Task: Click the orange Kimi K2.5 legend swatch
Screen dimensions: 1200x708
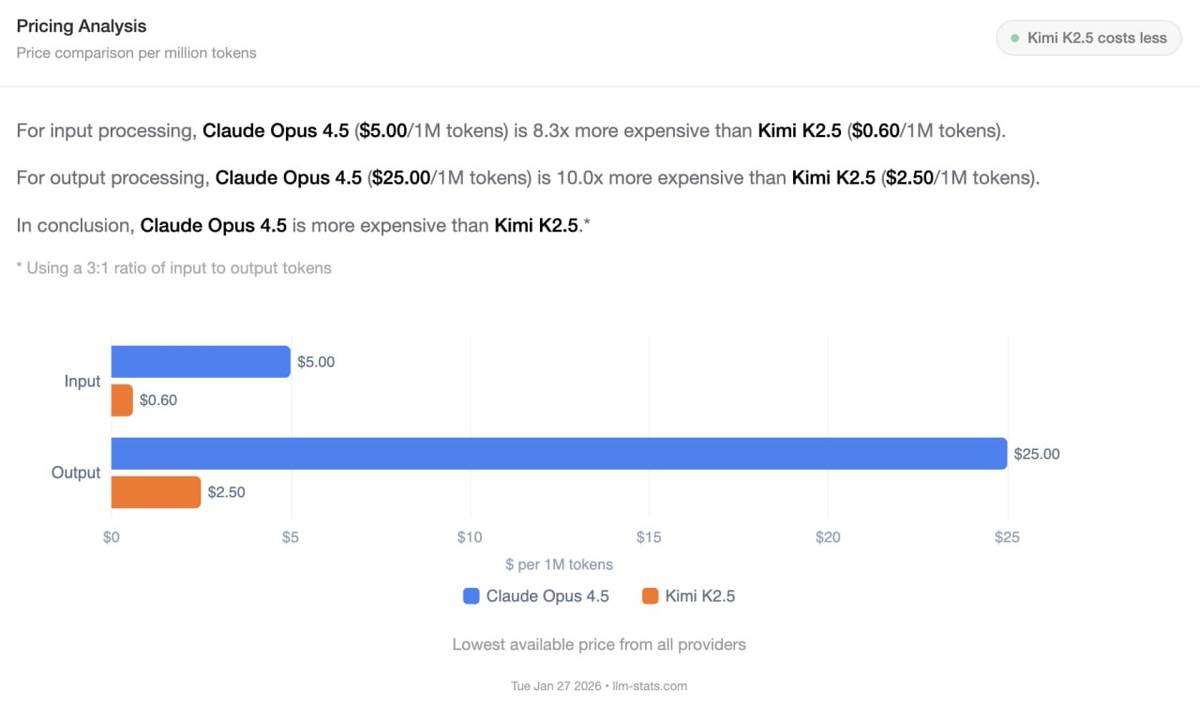Action: pyautogui.click(x=650, y=596)
